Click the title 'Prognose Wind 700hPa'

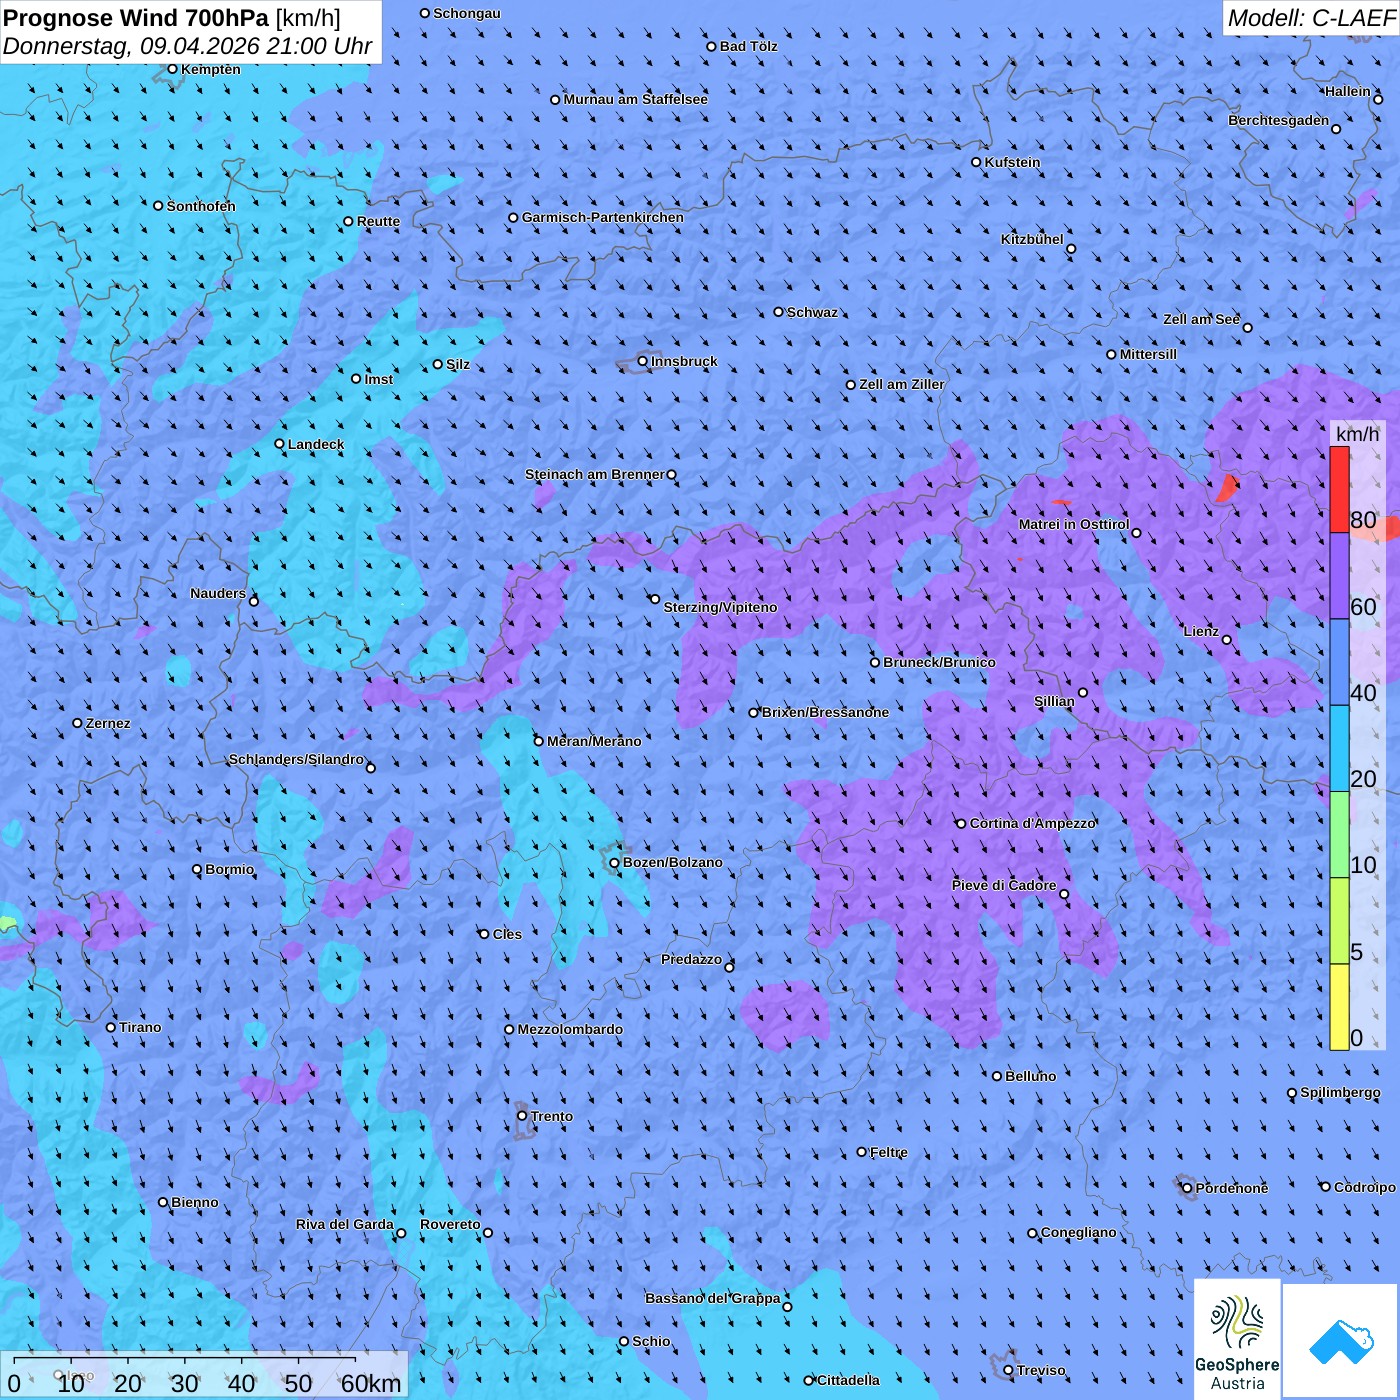136,18
